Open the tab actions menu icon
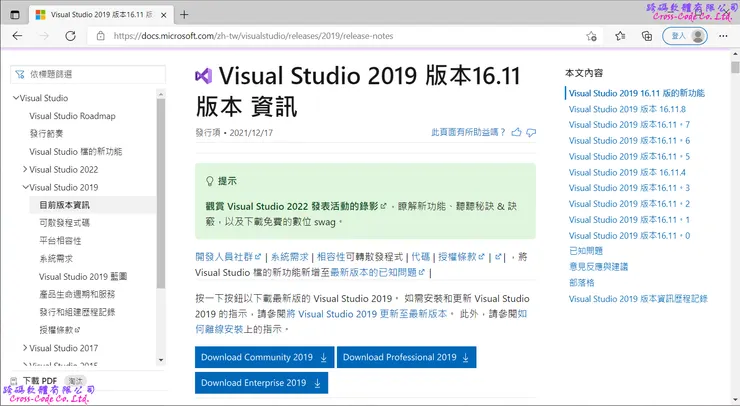 point(15,15)
